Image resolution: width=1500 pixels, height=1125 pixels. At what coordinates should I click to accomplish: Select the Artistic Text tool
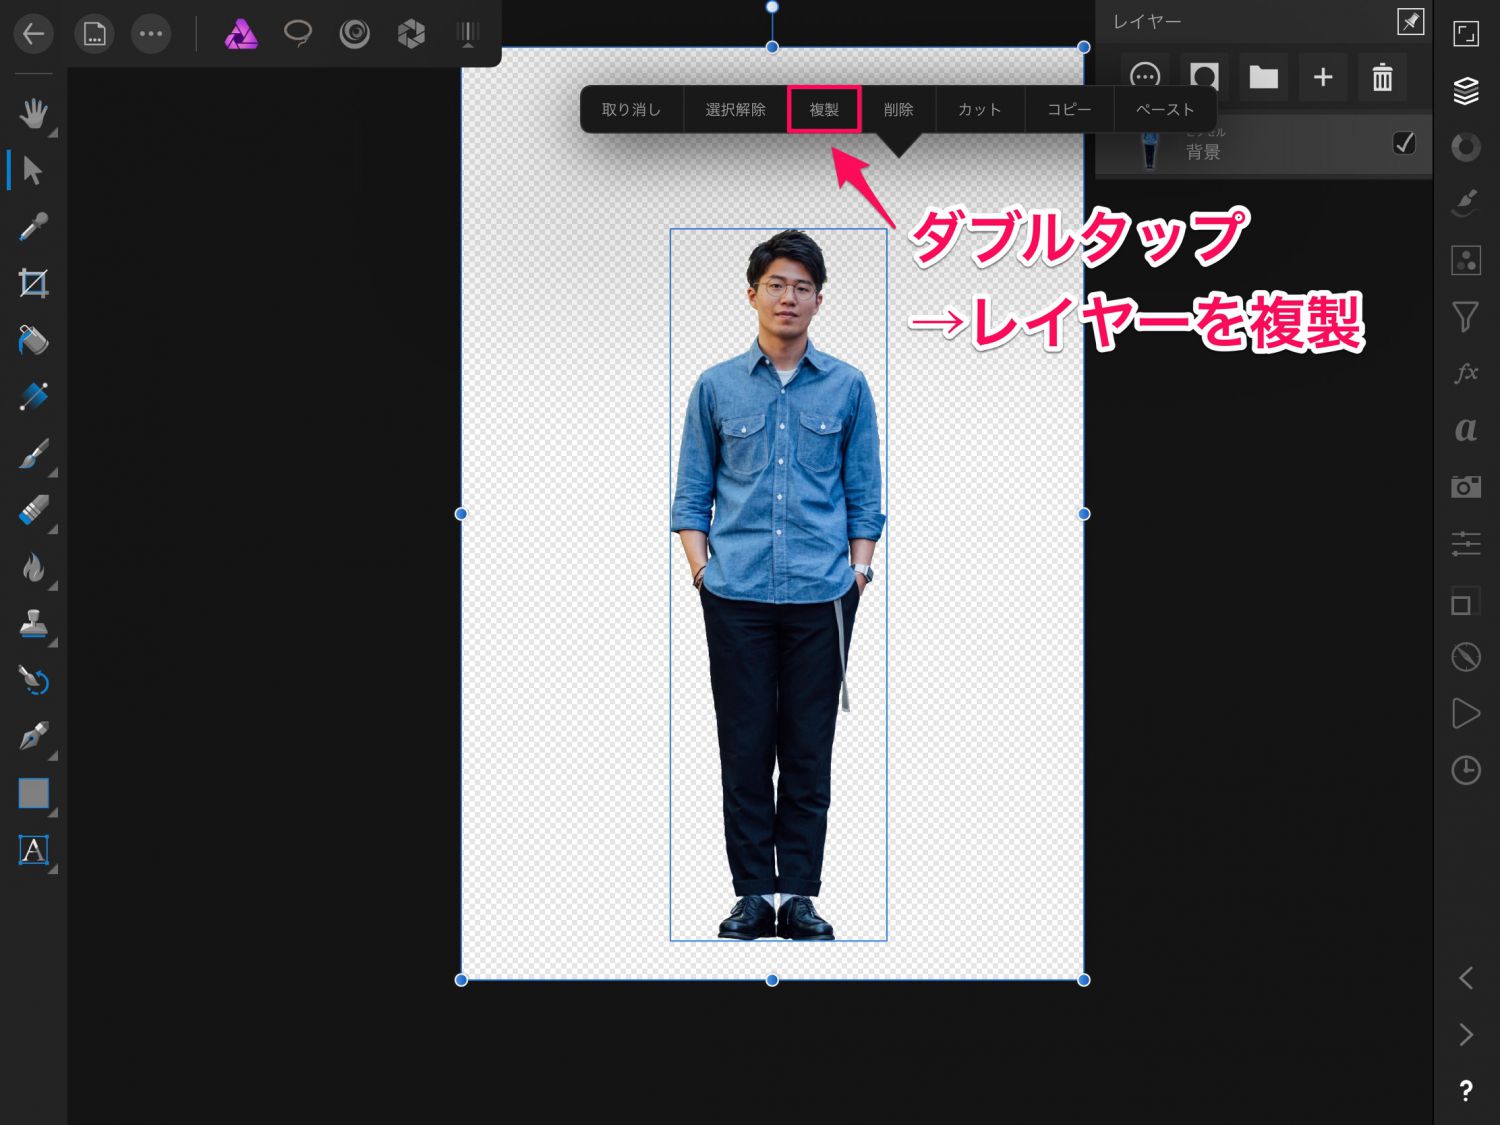pos(33,850)
